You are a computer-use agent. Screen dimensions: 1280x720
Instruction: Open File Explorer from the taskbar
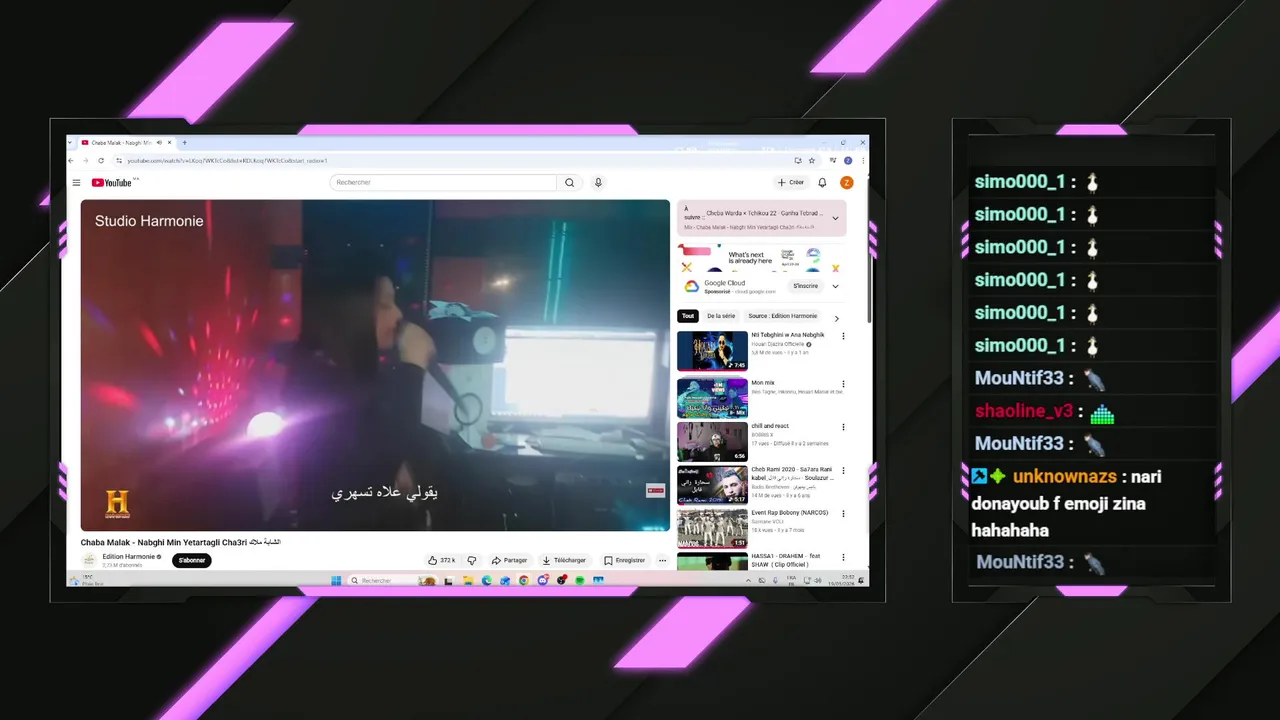[x=467, y=580]
